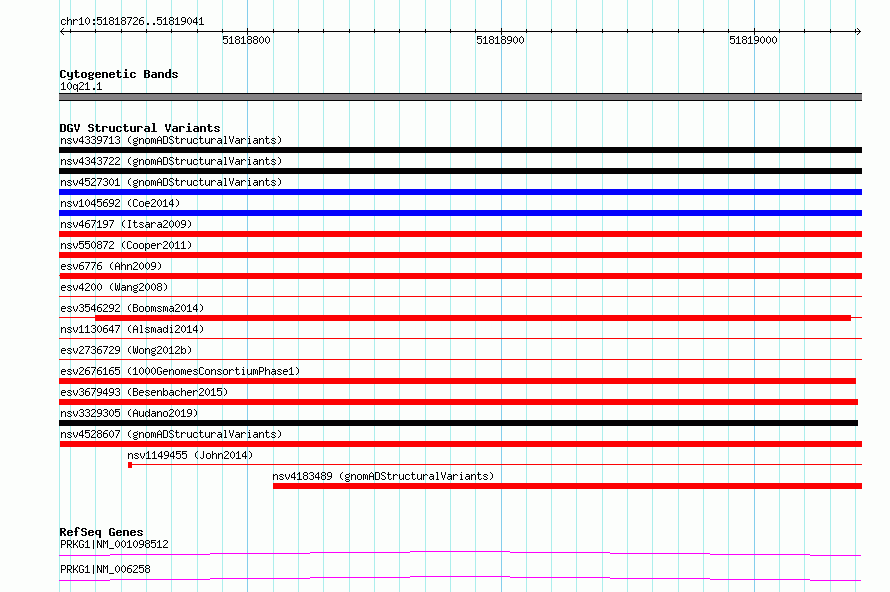
Task: Click the nsv4339713 variant label
Action: (x=171, y=140)
